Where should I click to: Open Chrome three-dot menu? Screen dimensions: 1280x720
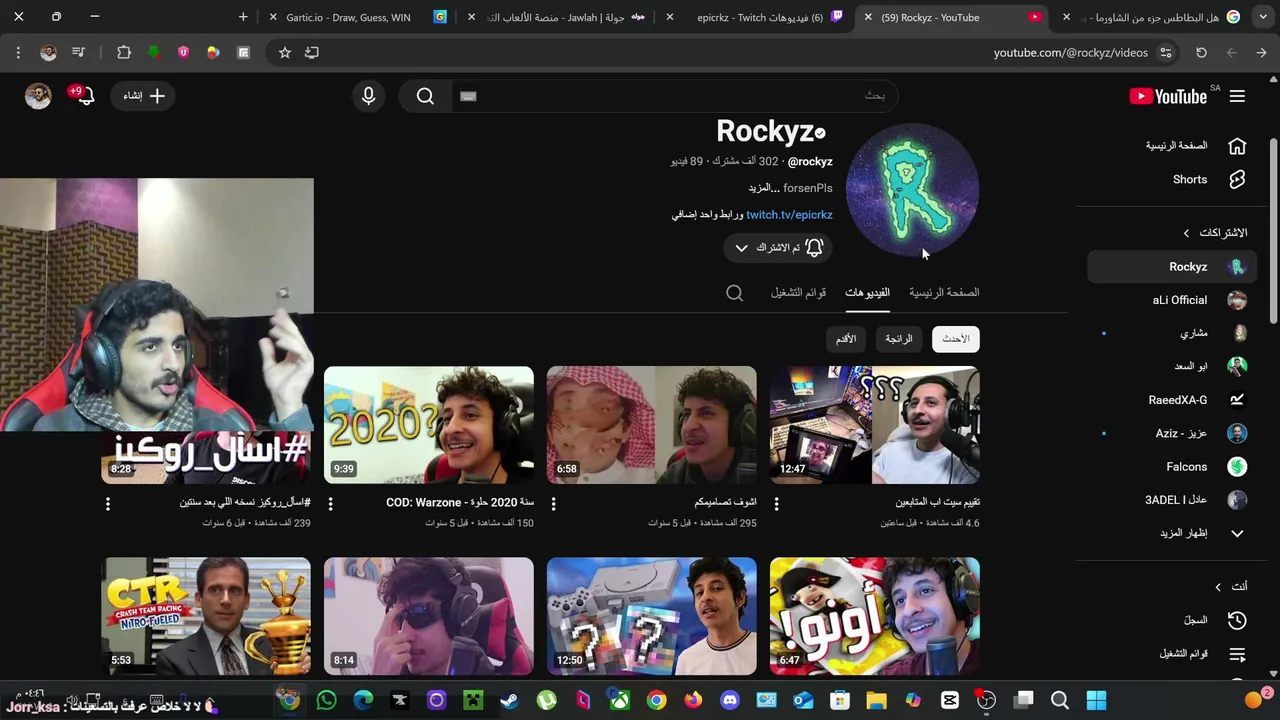point(18,53)
